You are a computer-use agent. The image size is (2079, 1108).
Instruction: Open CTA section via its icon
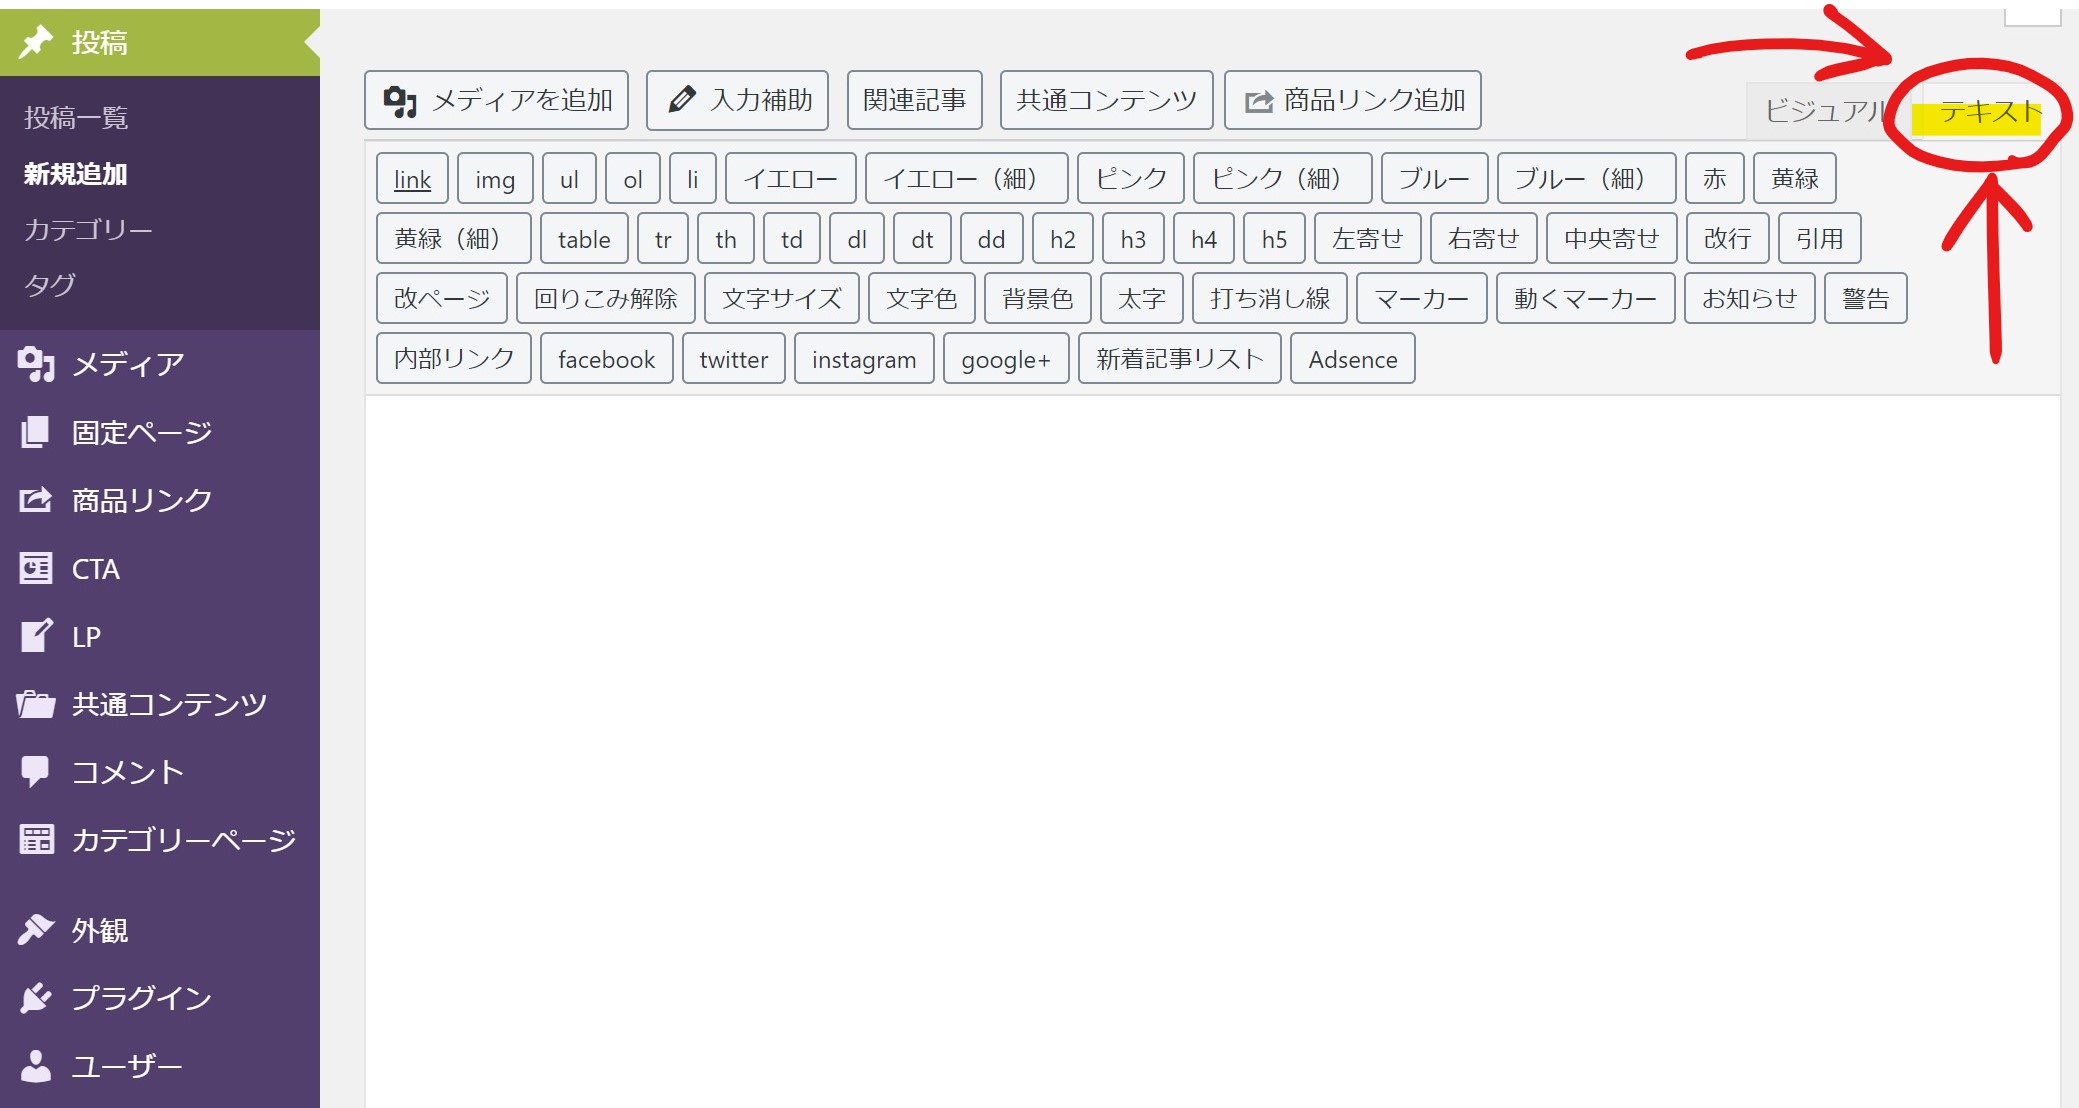coord(35,568)
